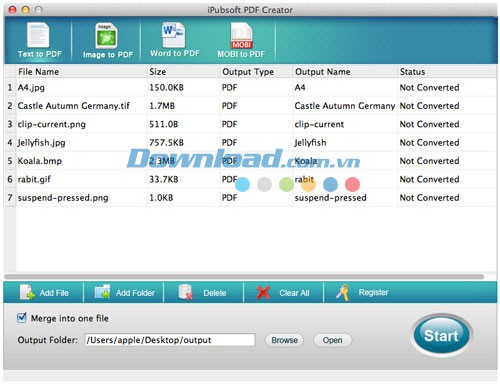Select Jellyfish.jpg file name
The image size is (500, 387).
[41, 143]
